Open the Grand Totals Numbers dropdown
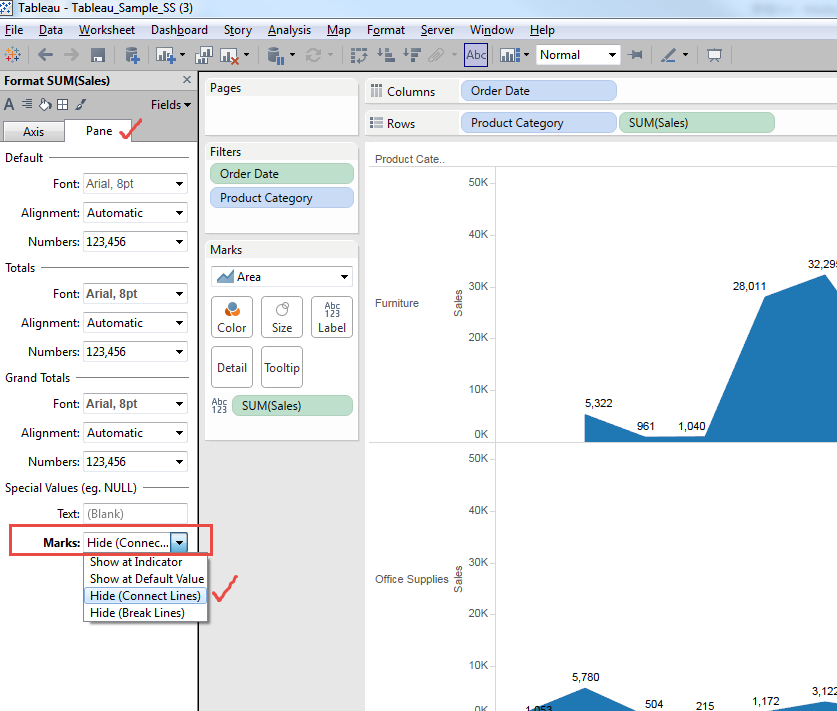 pos(136,461)
